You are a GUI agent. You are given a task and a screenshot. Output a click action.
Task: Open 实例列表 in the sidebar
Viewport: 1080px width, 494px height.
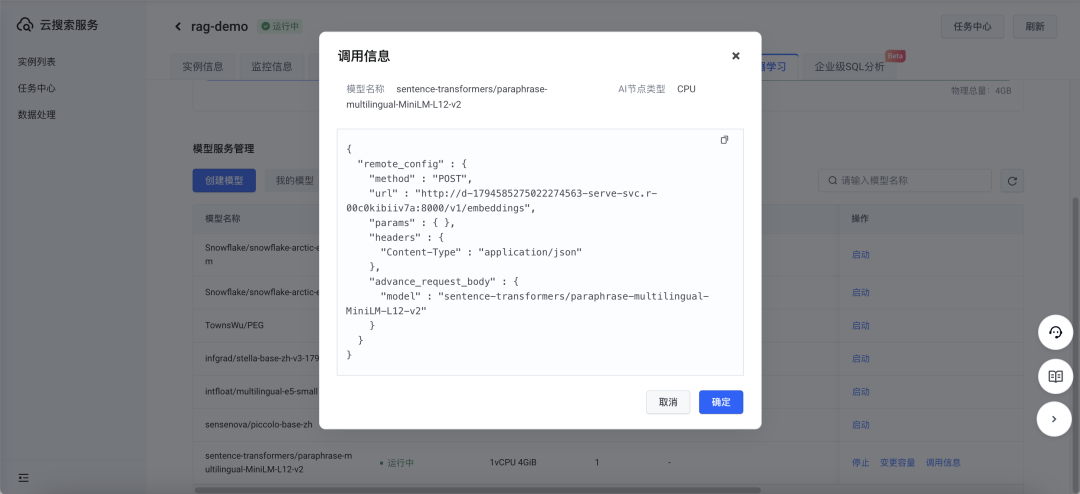click(x=37, y=62)
